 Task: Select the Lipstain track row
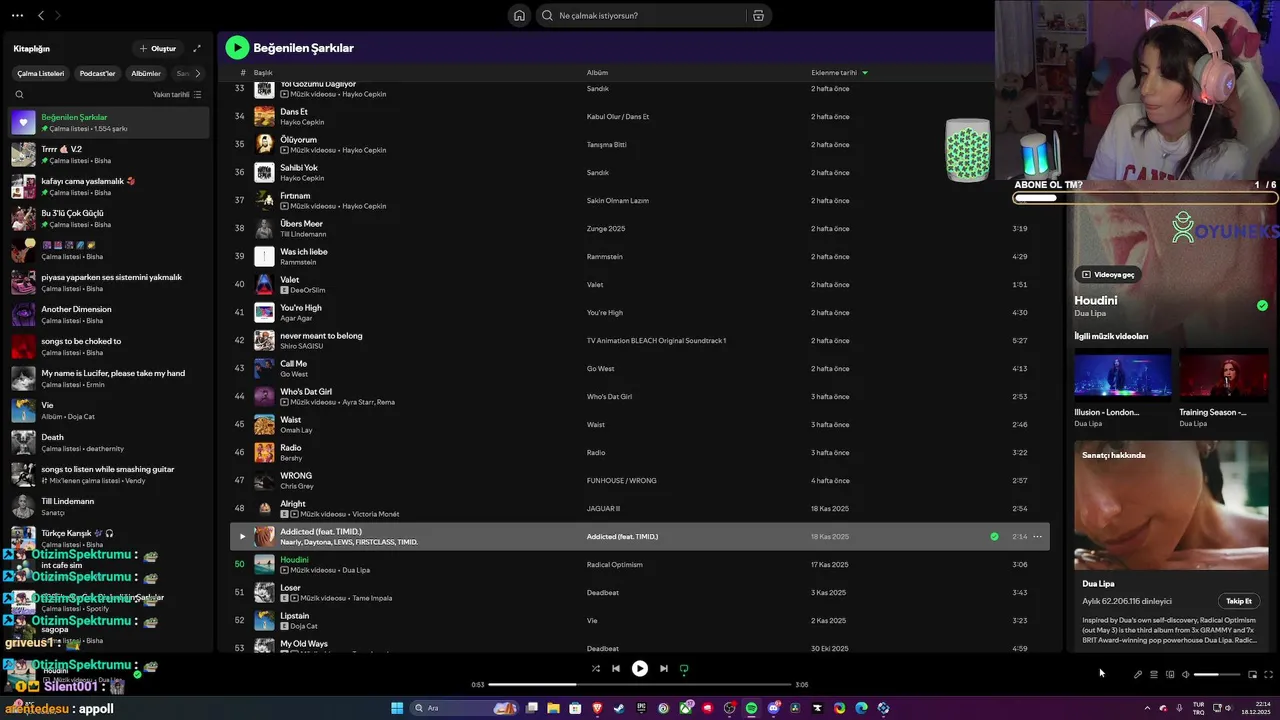640,620
